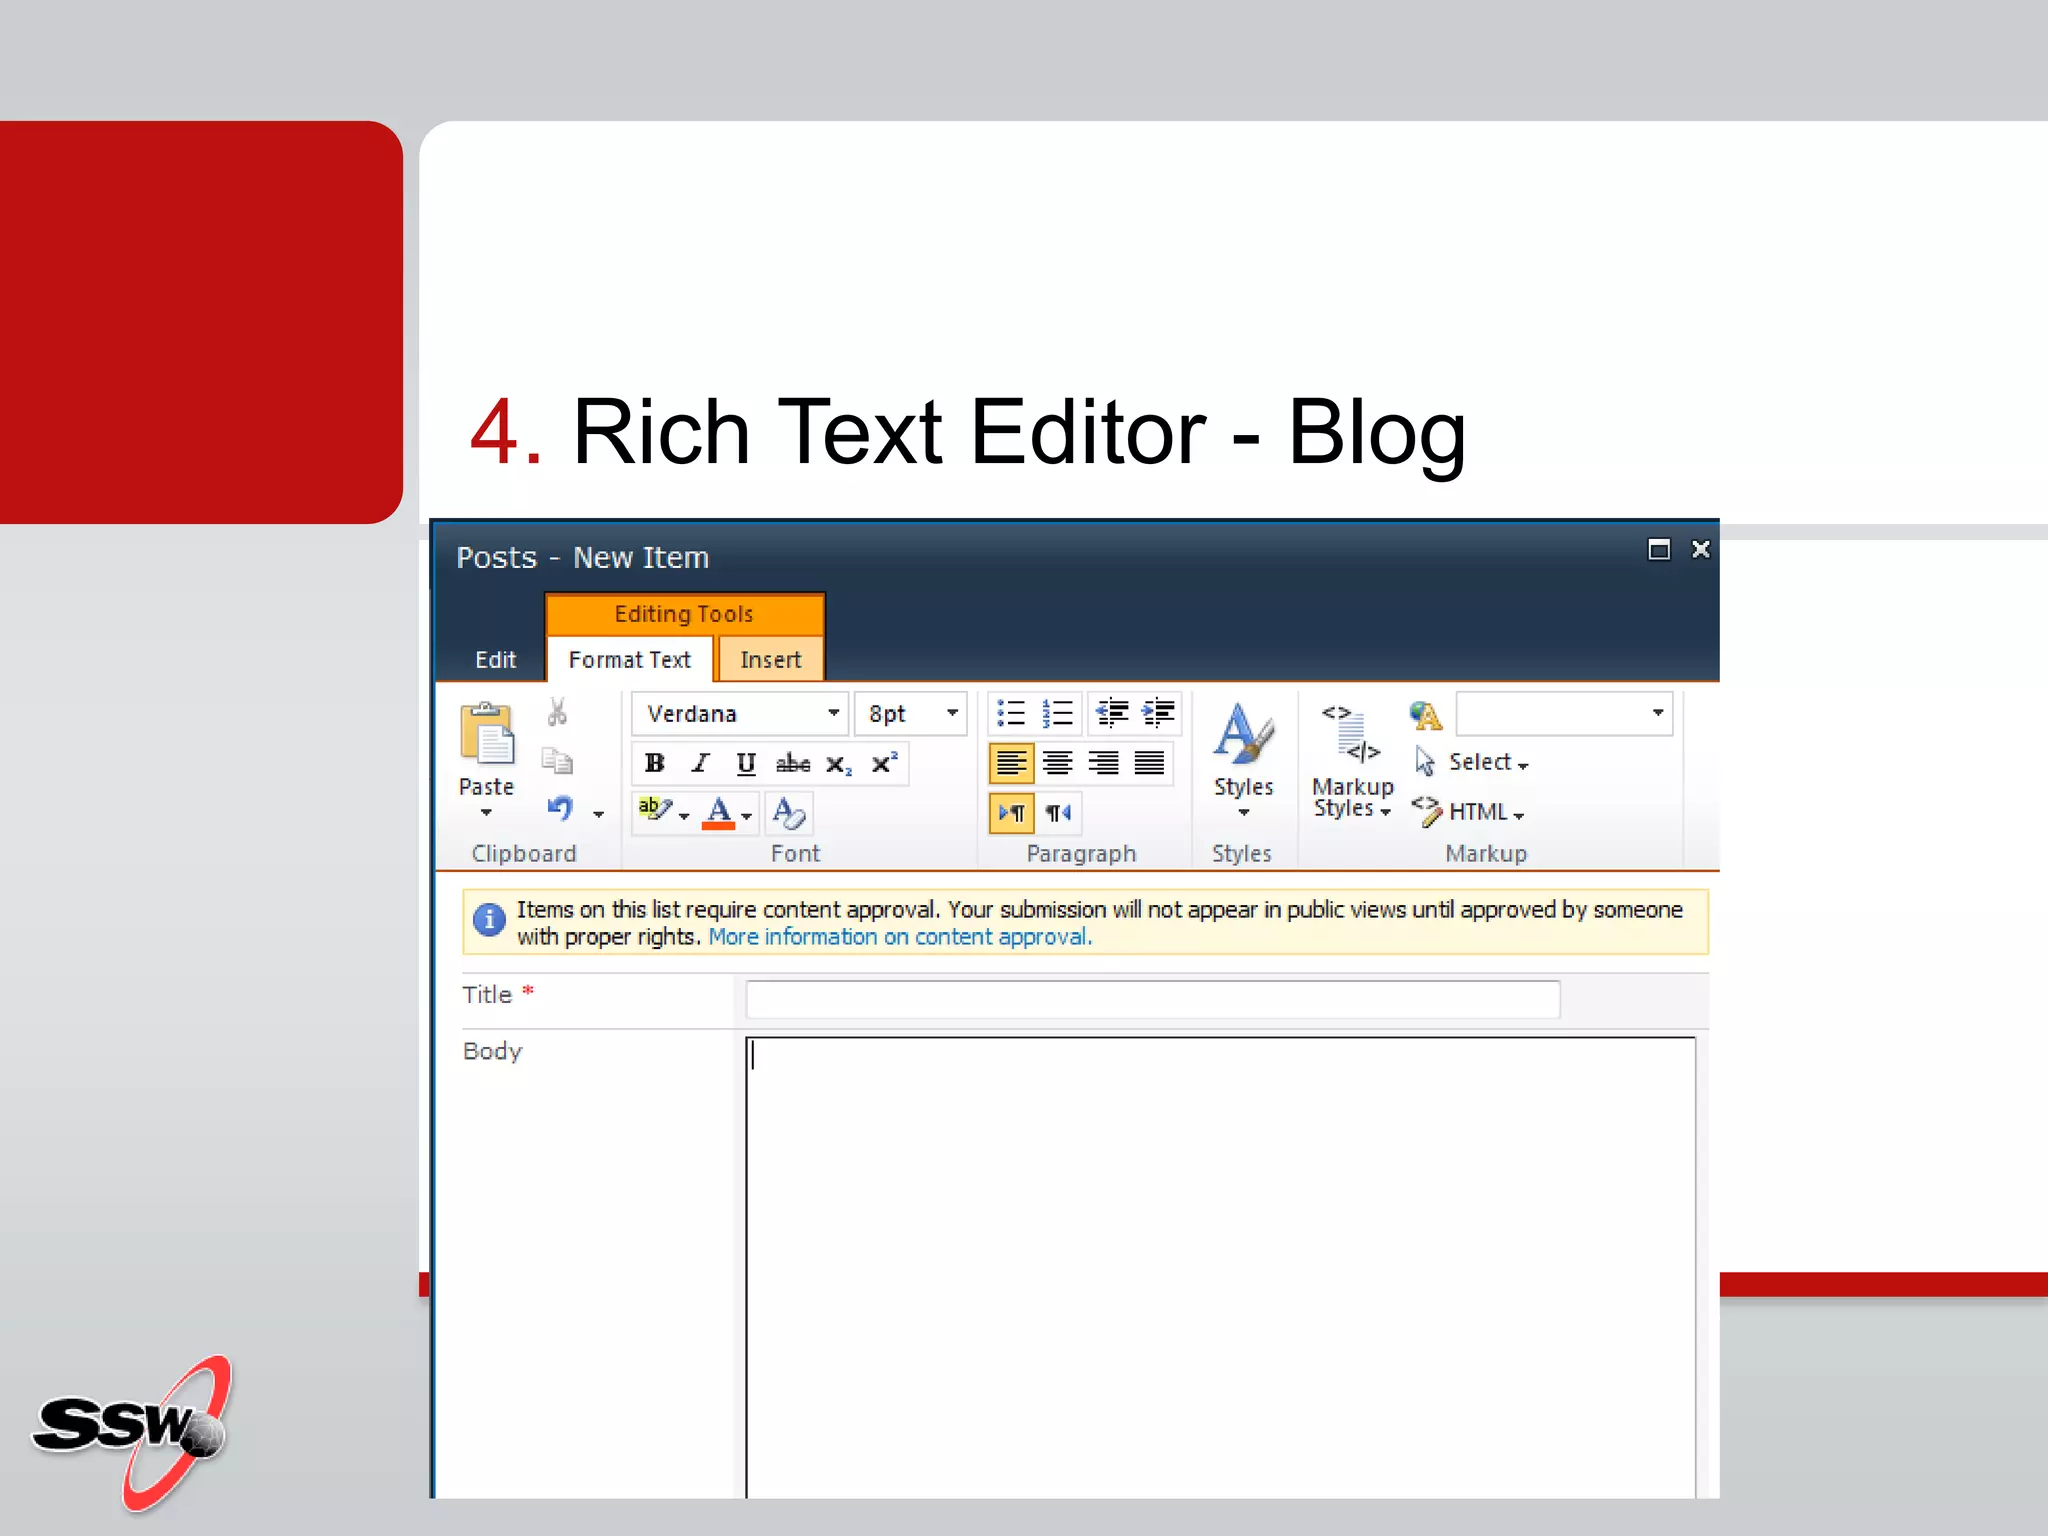Switch to the Format Text tab
Screen dimensions: 2048x1536
click(x=629, y=660)
